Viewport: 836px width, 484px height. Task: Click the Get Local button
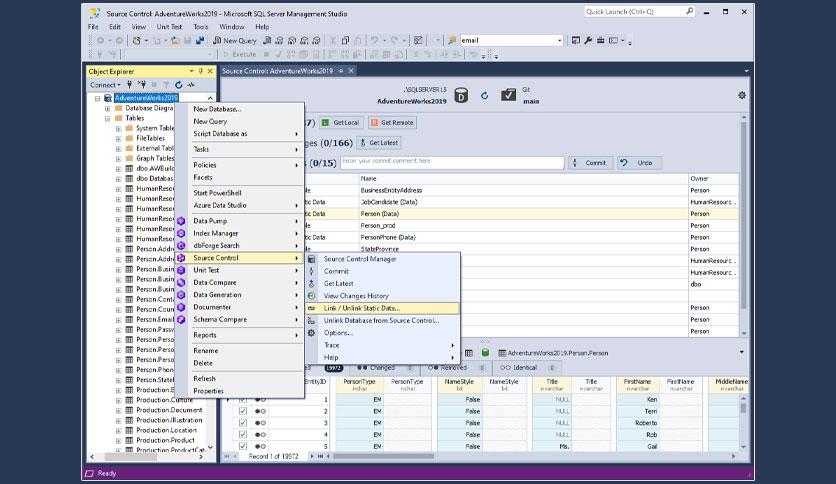pyautogui.click(x=341, y=123)
